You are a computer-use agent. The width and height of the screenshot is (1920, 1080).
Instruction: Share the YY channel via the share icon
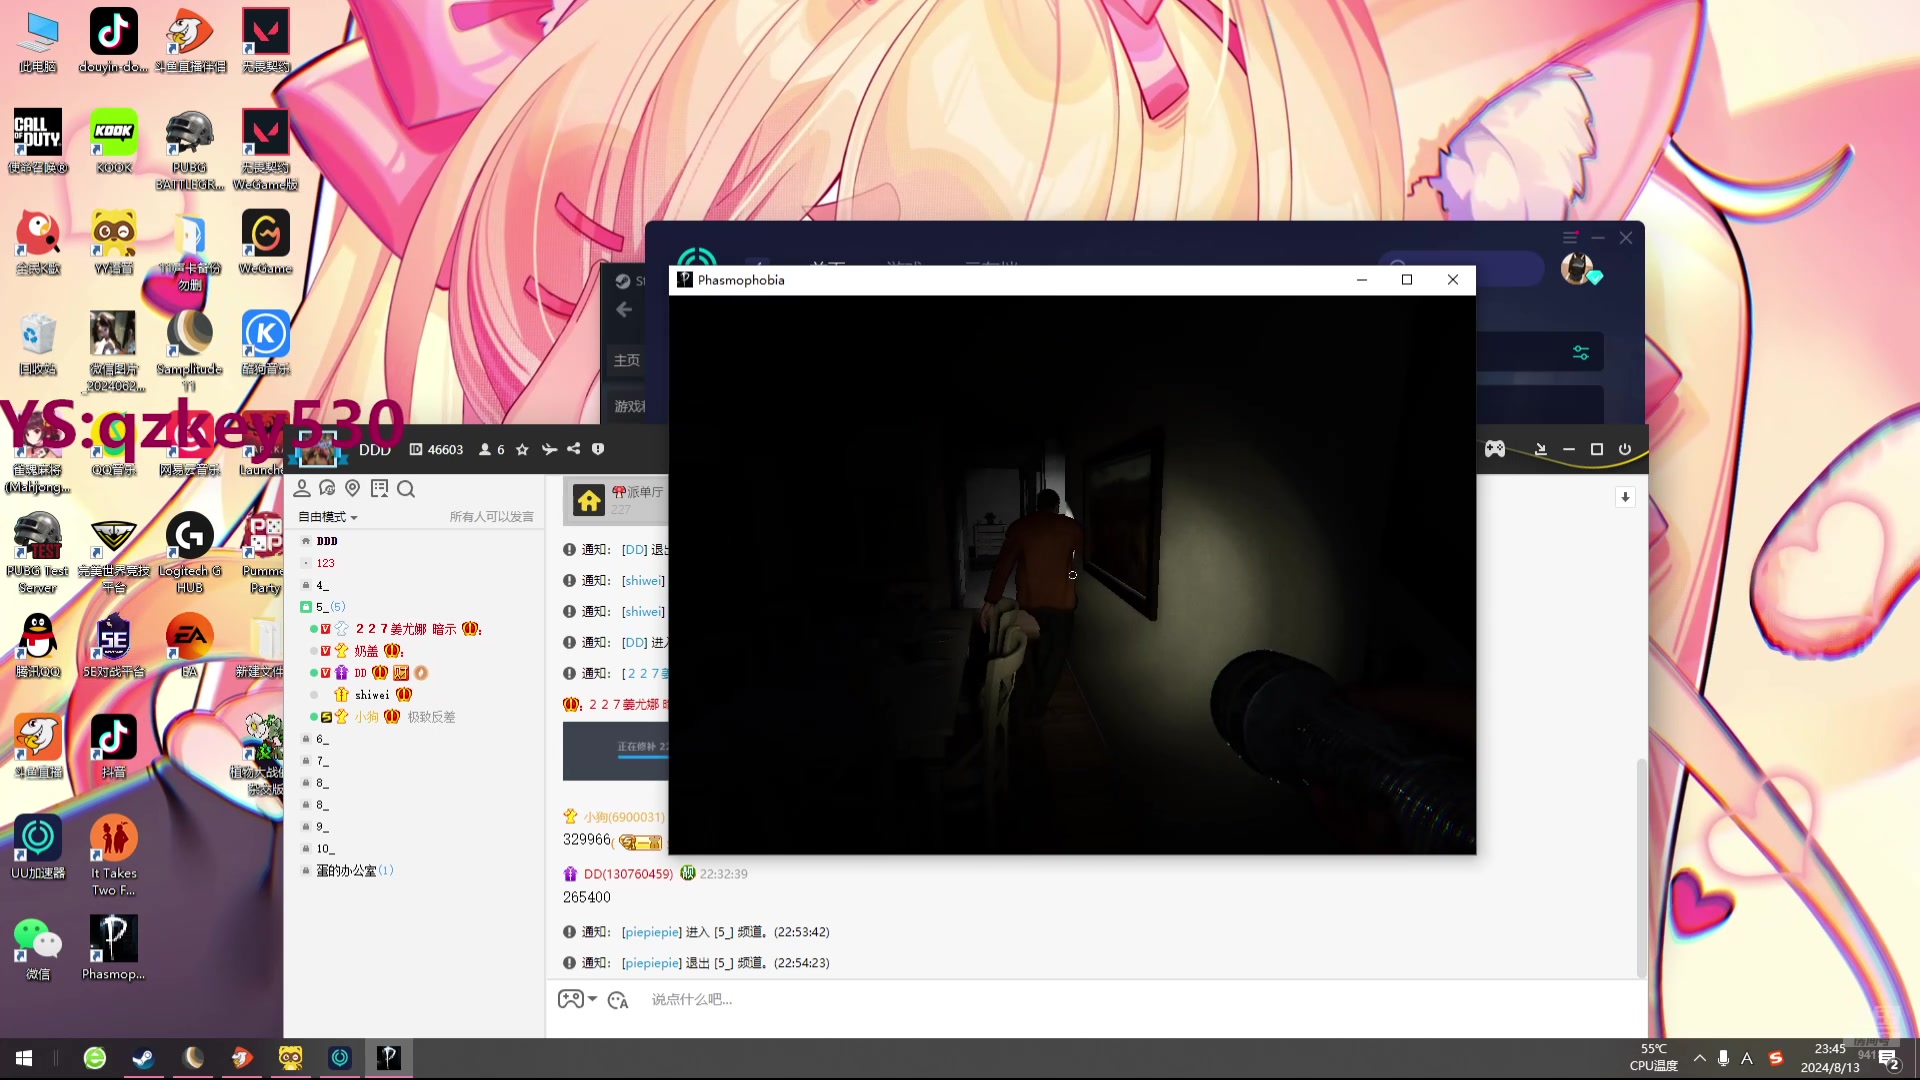(574, 449)
